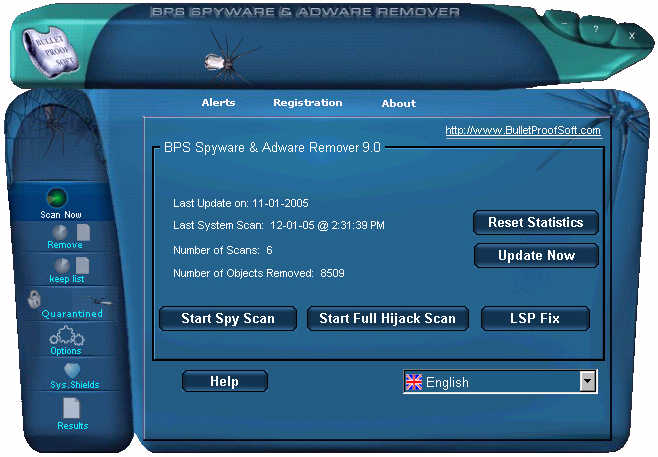Click the English language field
This screenshot has height=457, width=658.
coord(500,381)
